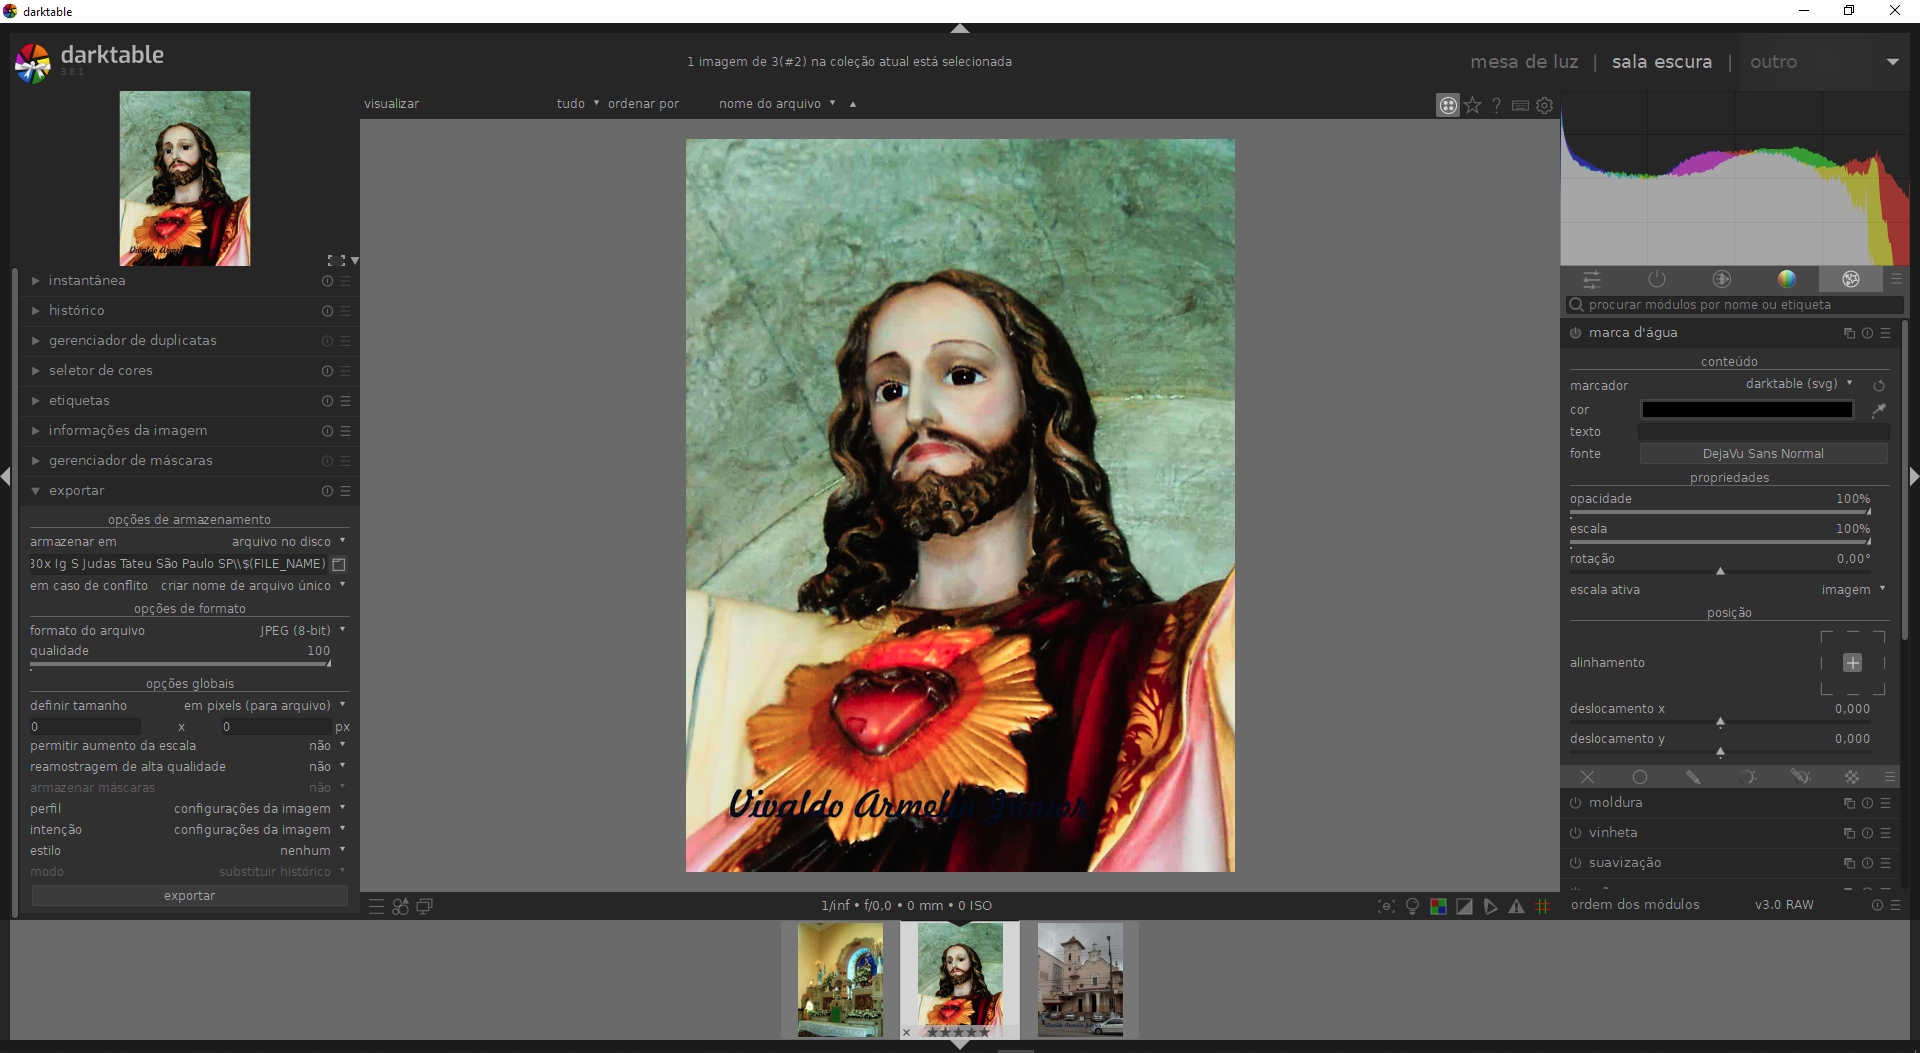Switch to mesa de luz view
Screen dimensions: 1920x1053
coord(1524,62)
